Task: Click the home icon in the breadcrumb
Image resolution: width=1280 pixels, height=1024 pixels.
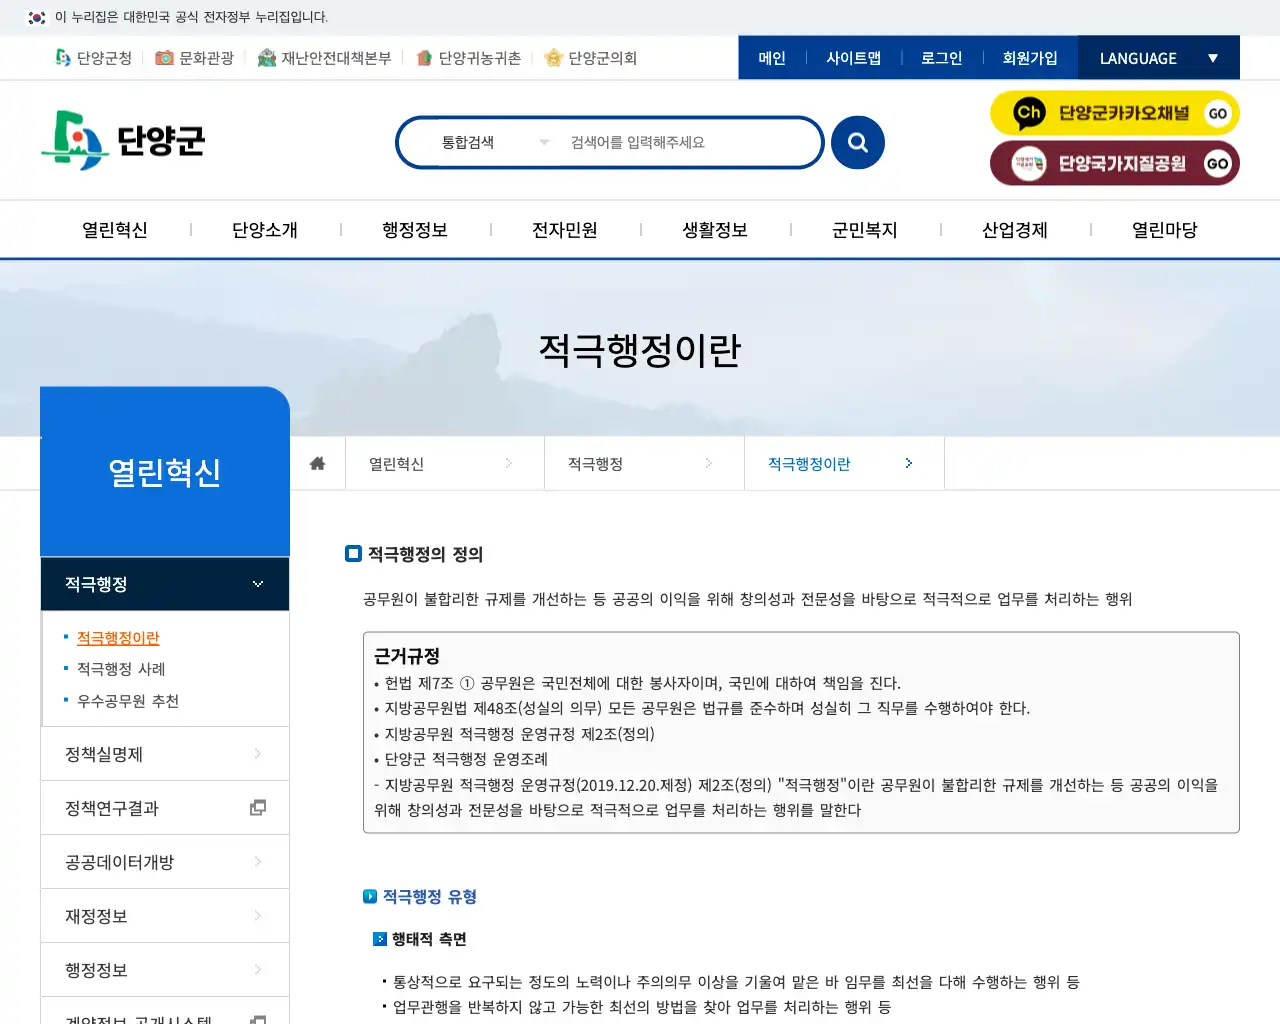Action: tap(317, 462)
